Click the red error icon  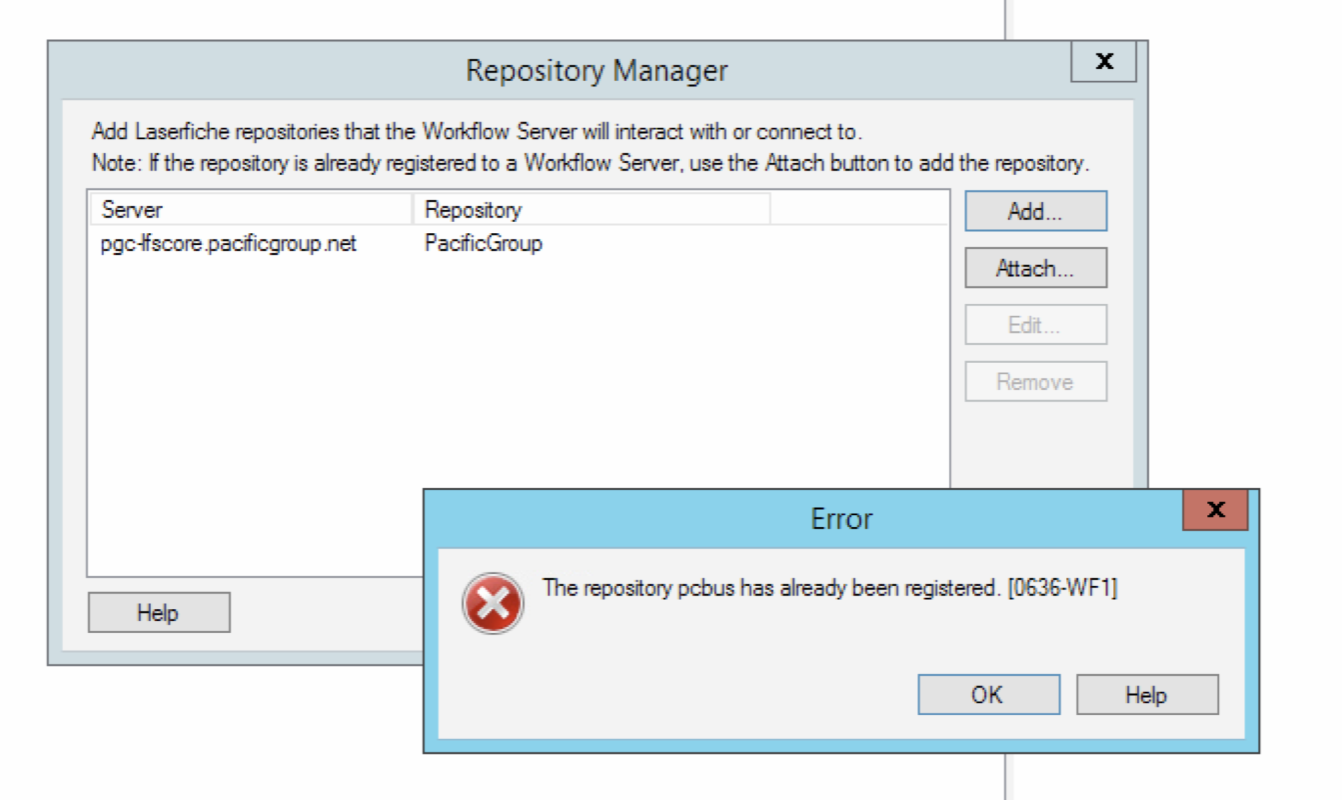(493, 603)
